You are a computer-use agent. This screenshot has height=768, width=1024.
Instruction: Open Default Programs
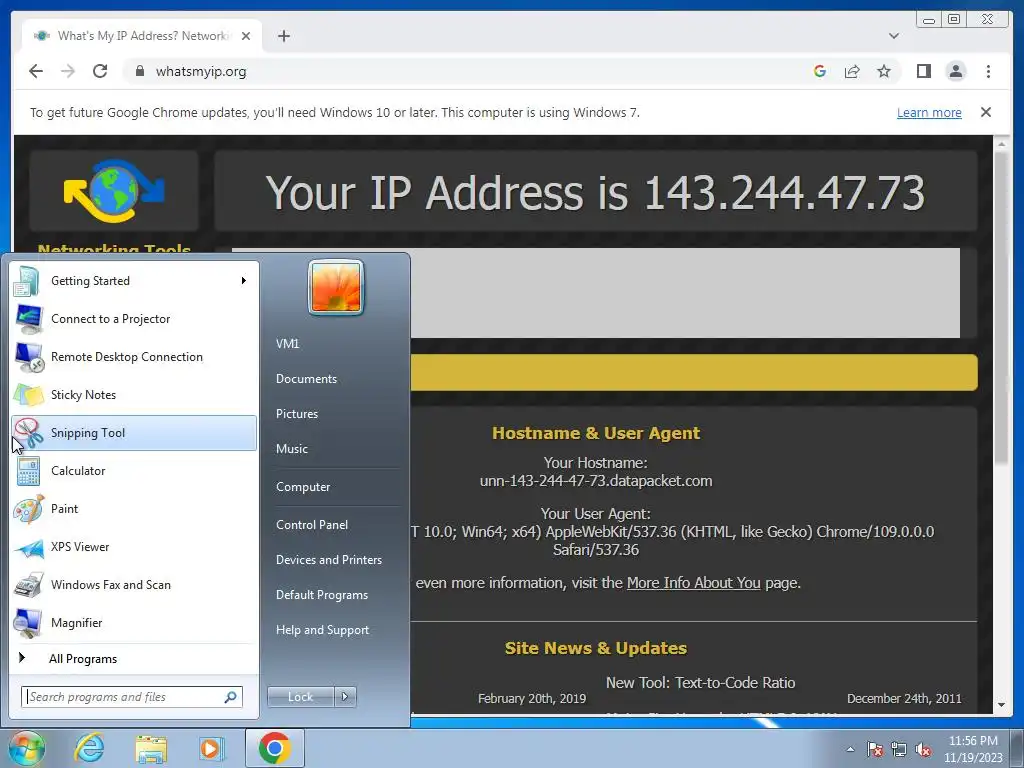[321, 595]
